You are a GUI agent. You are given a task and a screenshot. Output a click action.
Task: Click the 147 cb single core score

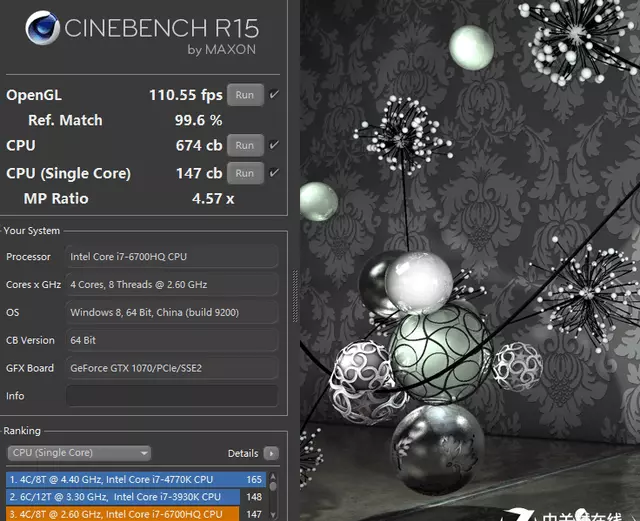[199, 173]
